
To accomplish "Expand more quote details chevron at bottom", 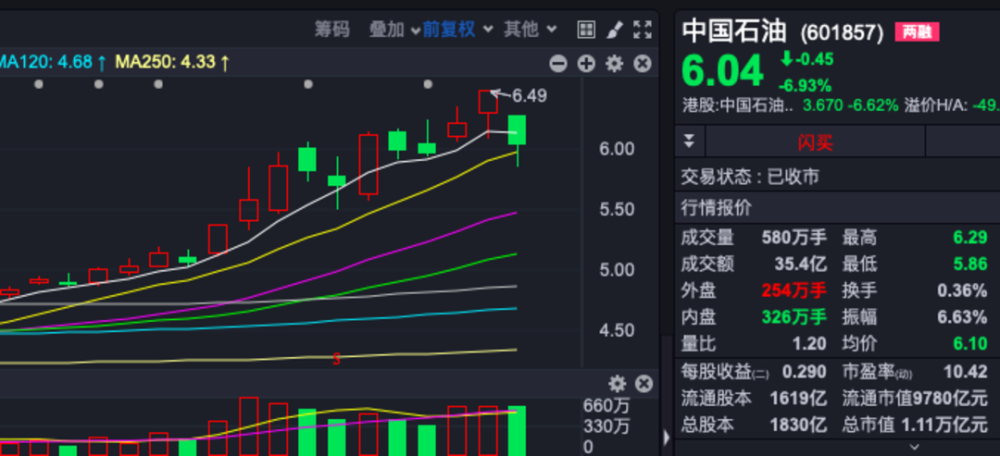I will click(x=914, y=447).
